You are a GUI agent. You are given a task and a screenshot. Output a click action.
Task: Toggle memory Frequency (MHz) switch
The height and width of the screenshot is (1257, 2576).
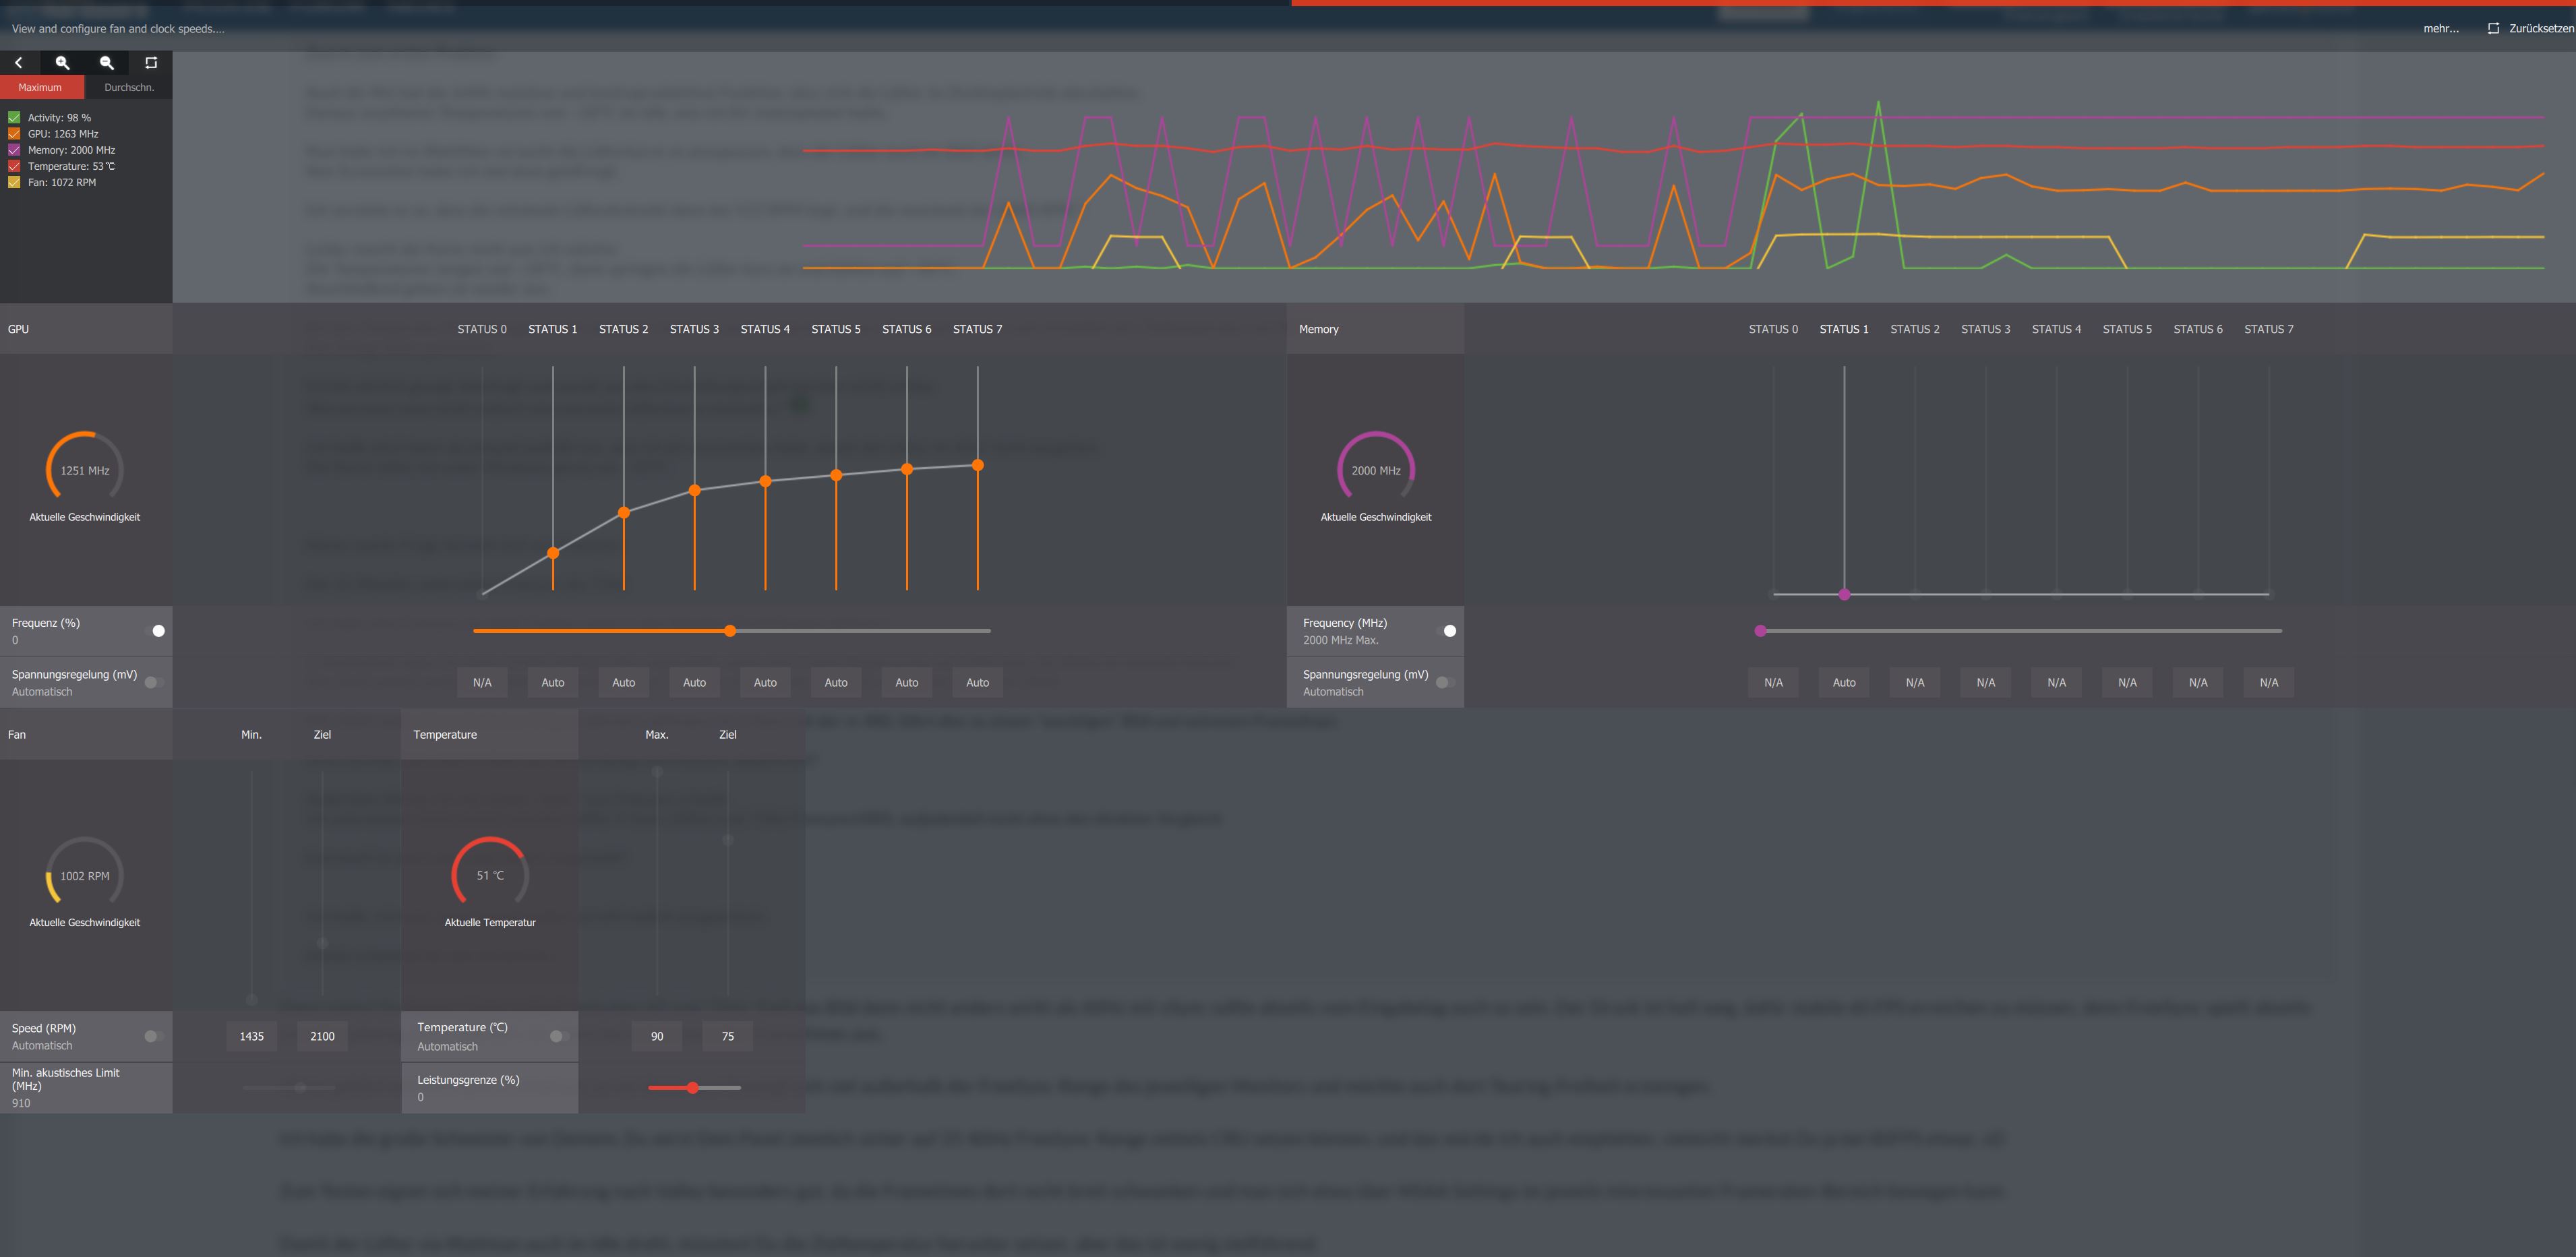click(x=1447, y=631)
